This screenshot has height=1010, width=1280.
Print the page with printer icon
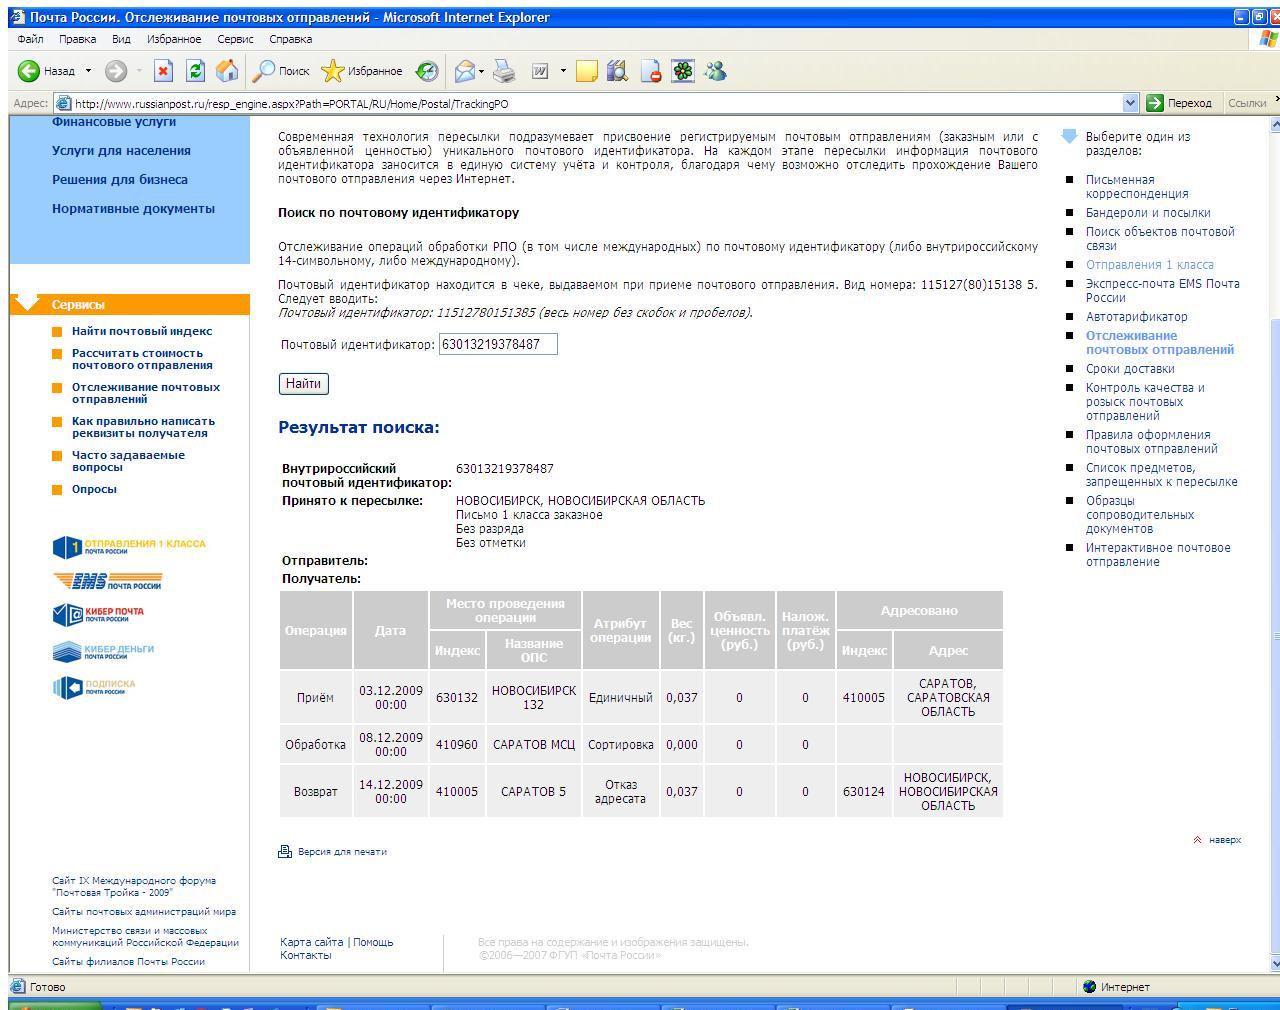pyautogui.click(x=505, y=71)
